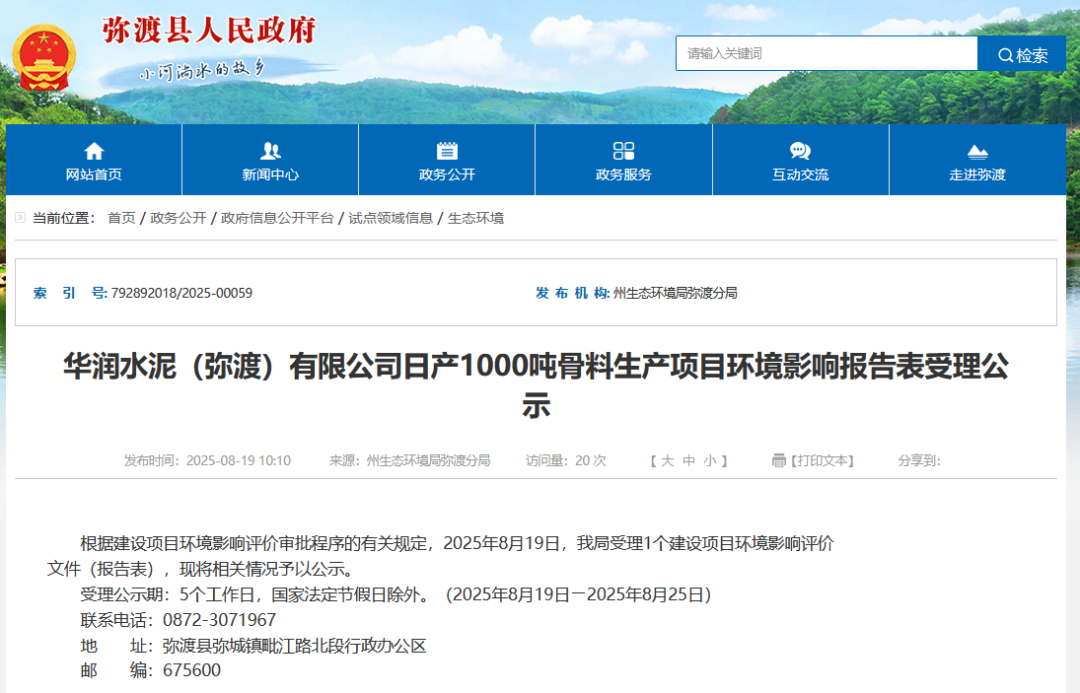
Task: Click the printer icon beside 打印文本
Action: tap(778, 460)
